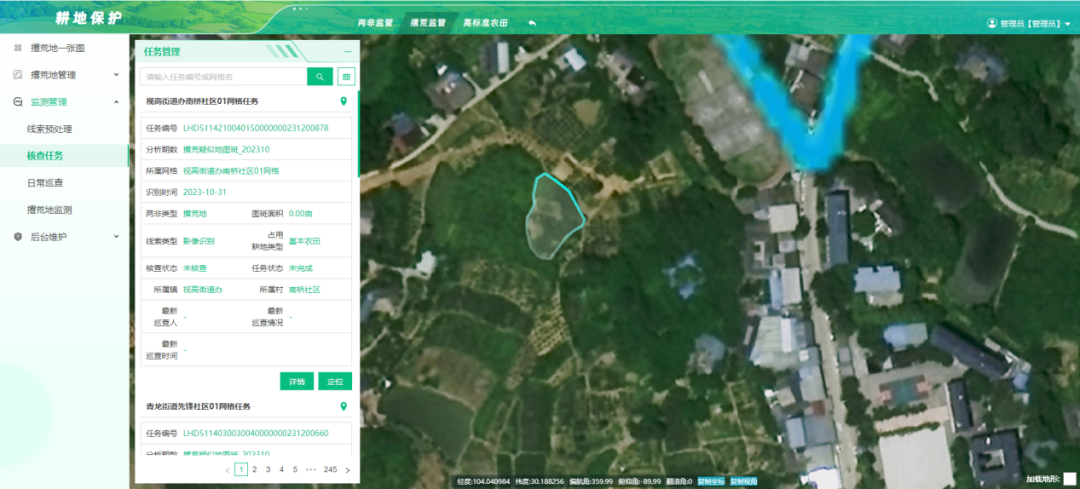Minimize the 任务管理 panel
1080x489 pixels.
[x=348, y=51]
